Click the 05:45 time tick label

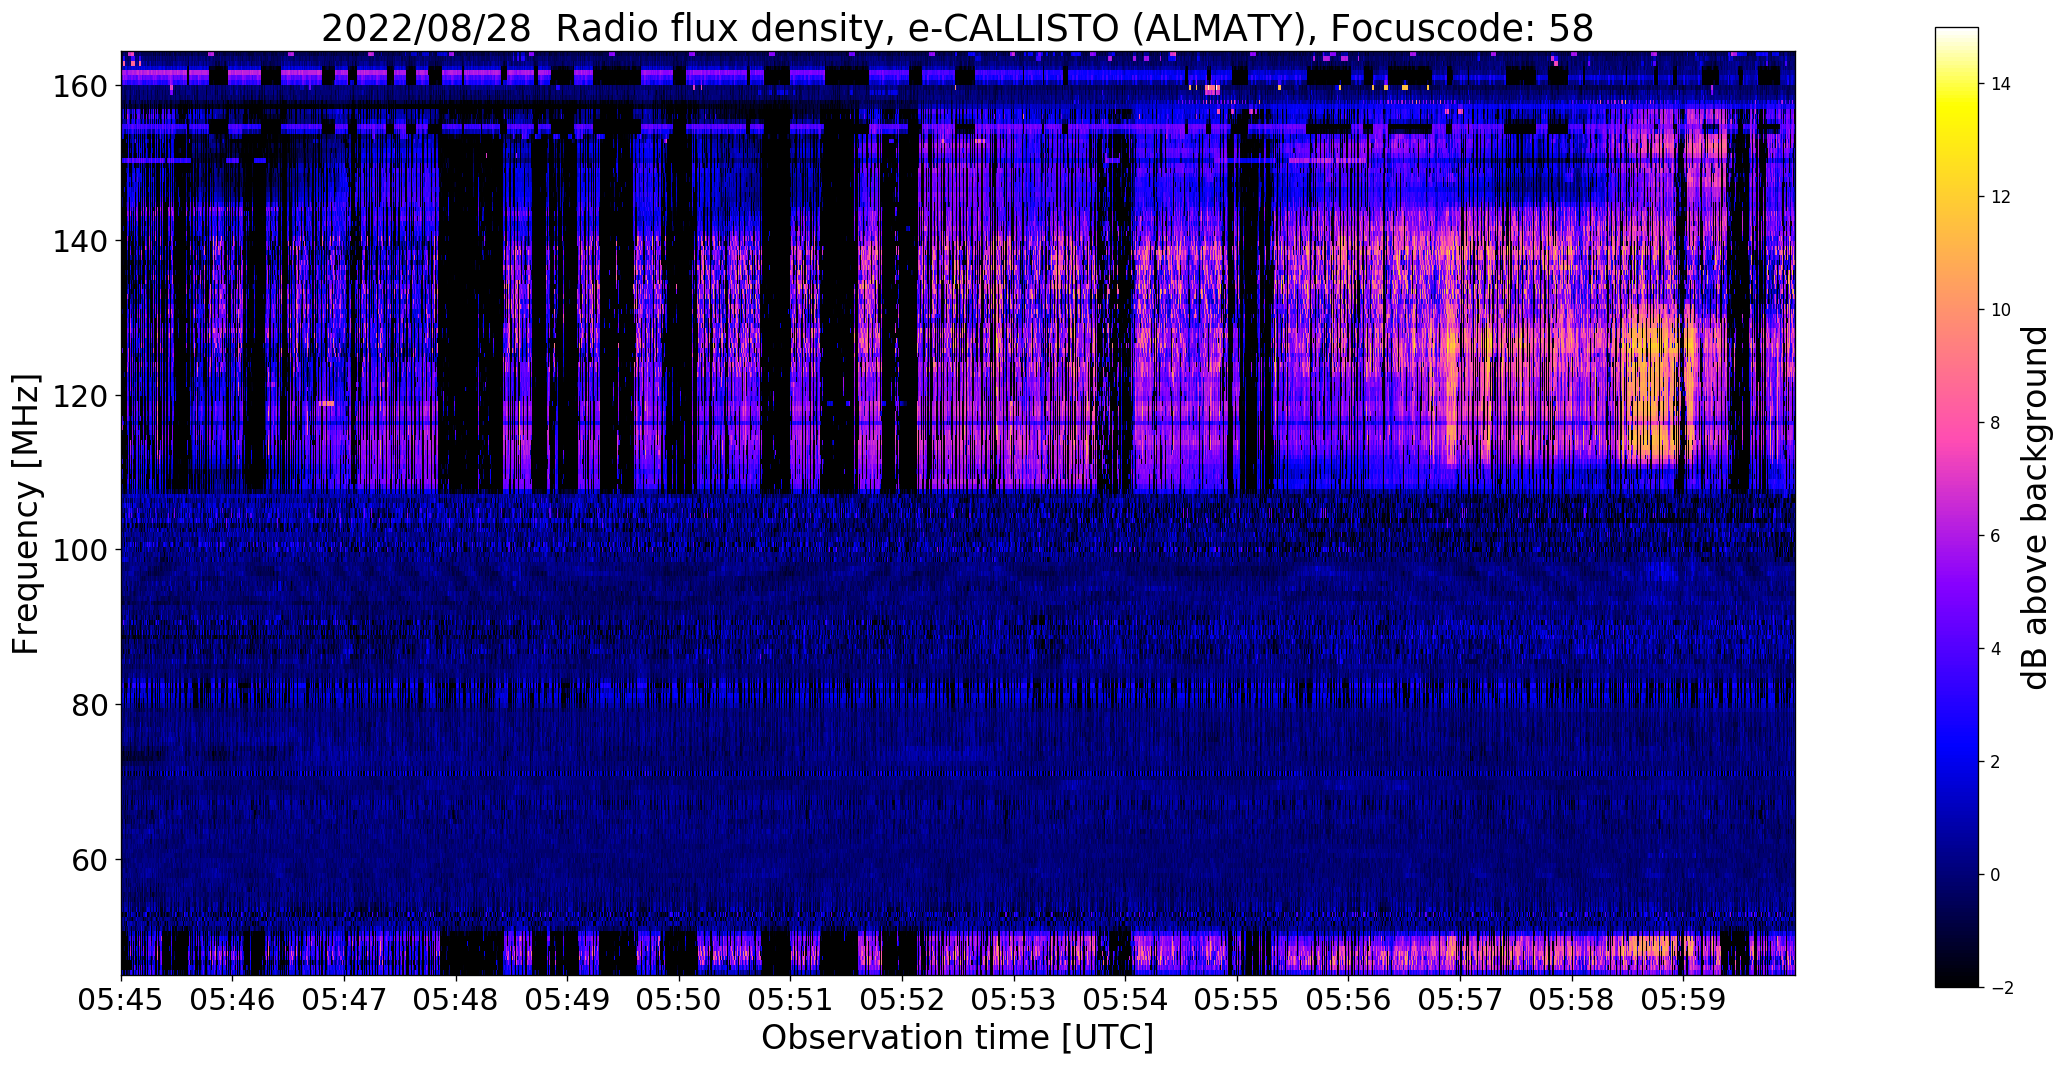pyautogui.click(x=121, y=999)
